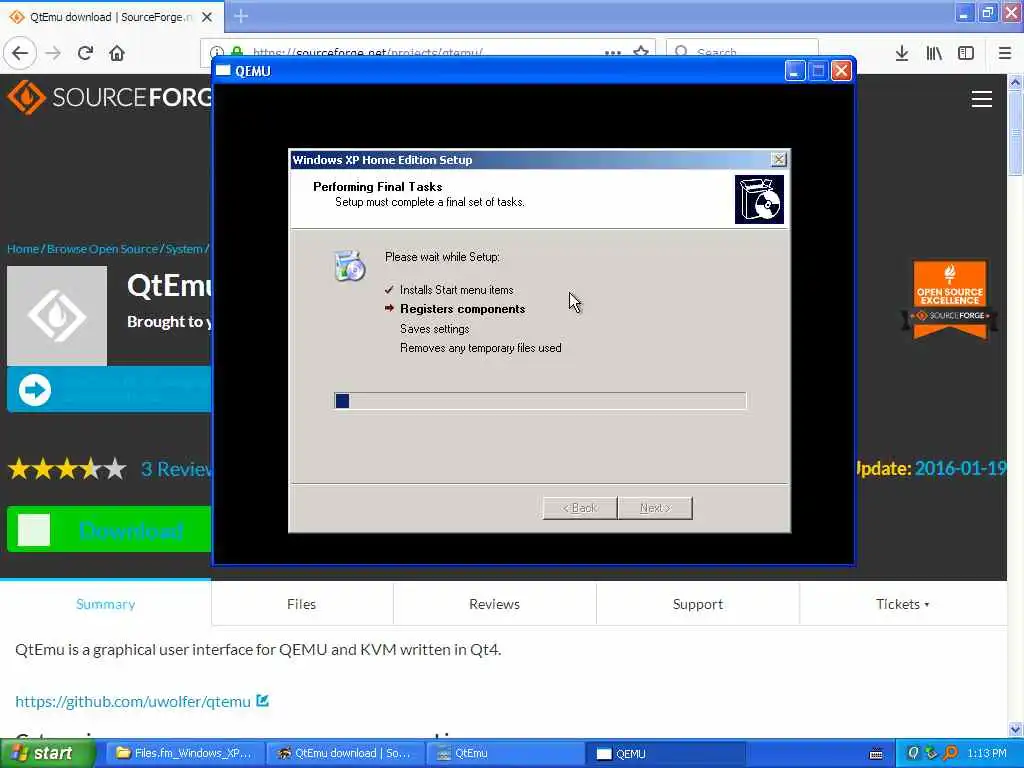Open the Support tab
Image resolution: width=1024 pixels, height=768 pixels.
pyautogui.click(x=697, y=604)
